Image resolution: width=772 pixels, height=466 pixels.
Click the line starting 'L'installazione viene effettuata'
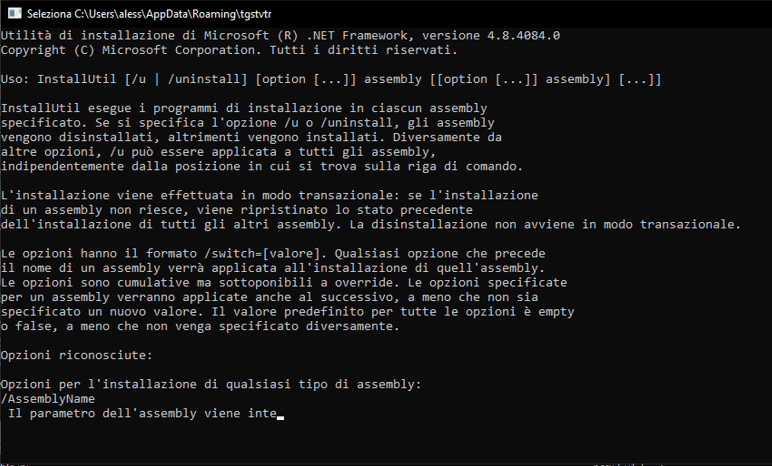[x=269, y=195]
